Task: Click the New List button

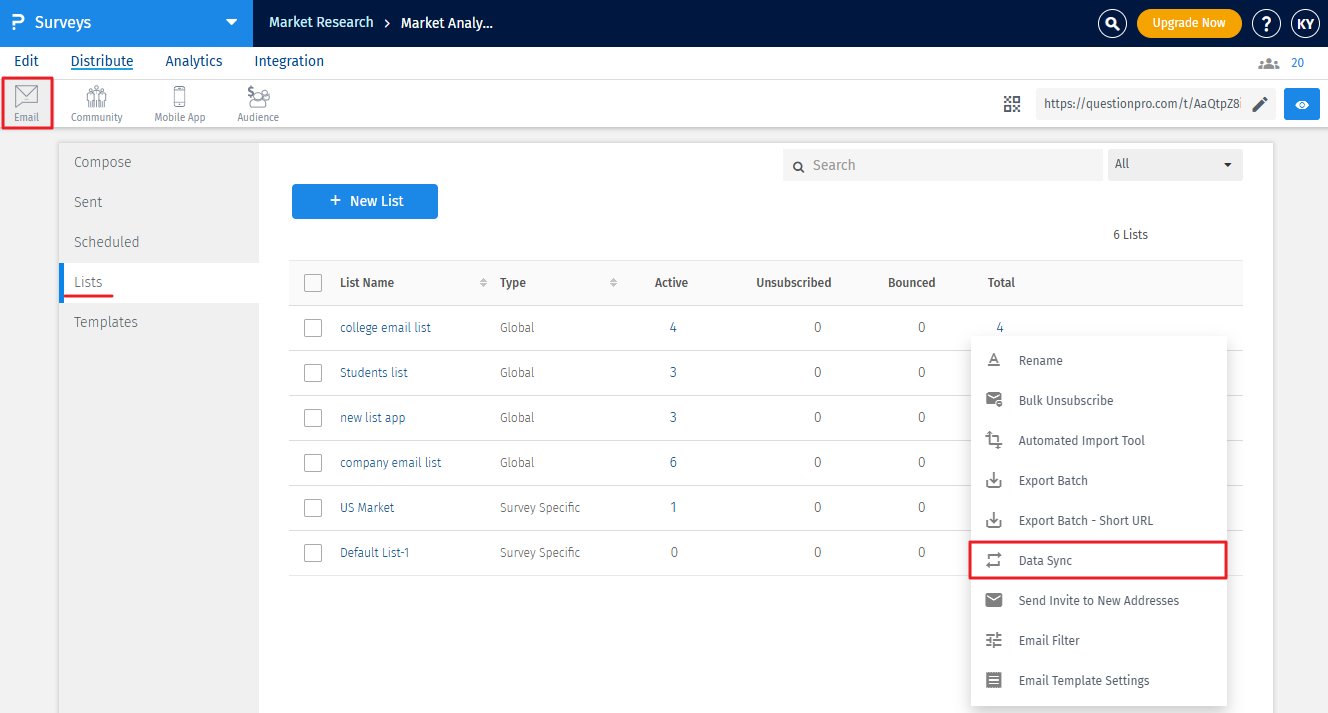Action: pos(365,201)
